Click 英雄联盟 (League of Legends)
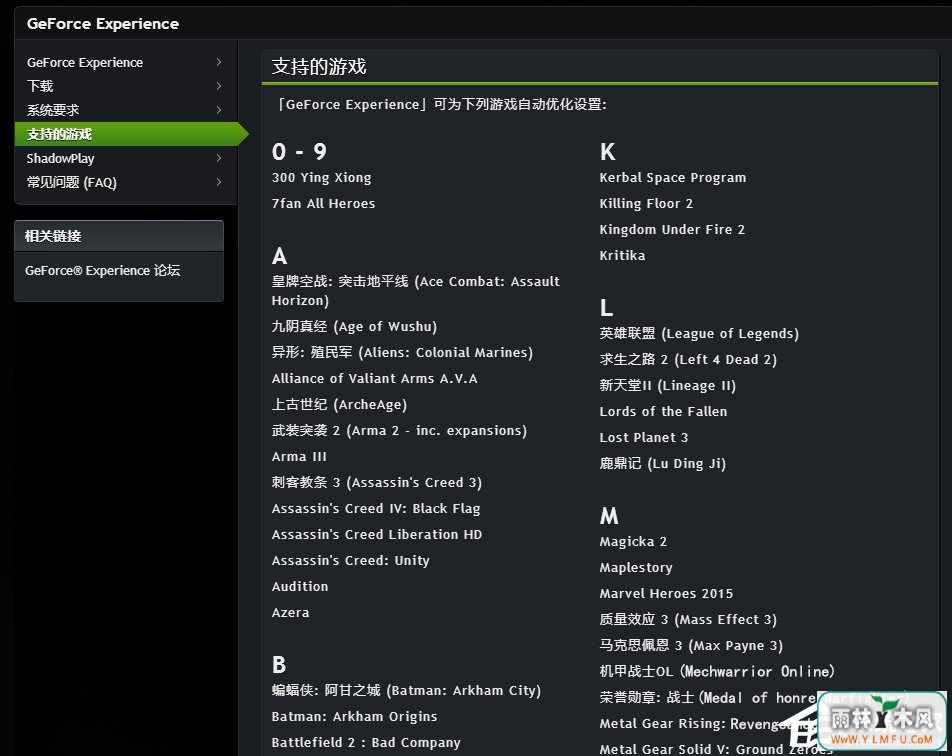The width and height of the screenshot is (952, 756). (x=699, y=334)
